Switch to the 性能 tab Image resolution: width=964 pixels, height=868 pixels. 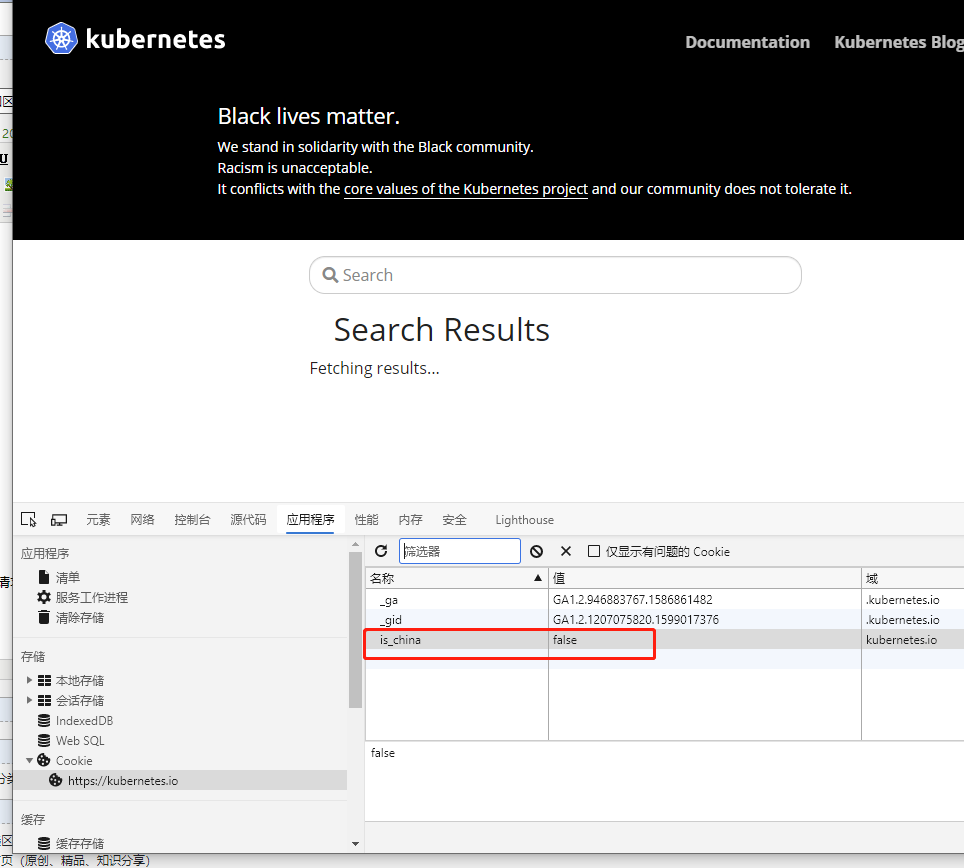[366, 520]
